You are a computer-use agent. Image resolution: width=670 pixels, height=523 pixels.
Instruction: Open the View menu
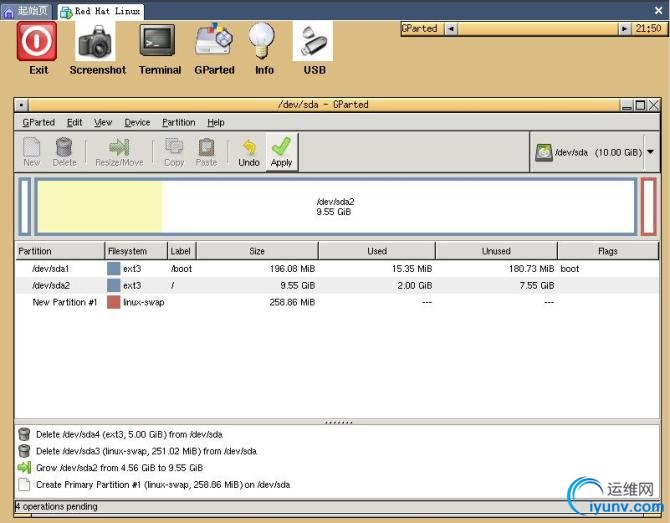click(103, 123)
